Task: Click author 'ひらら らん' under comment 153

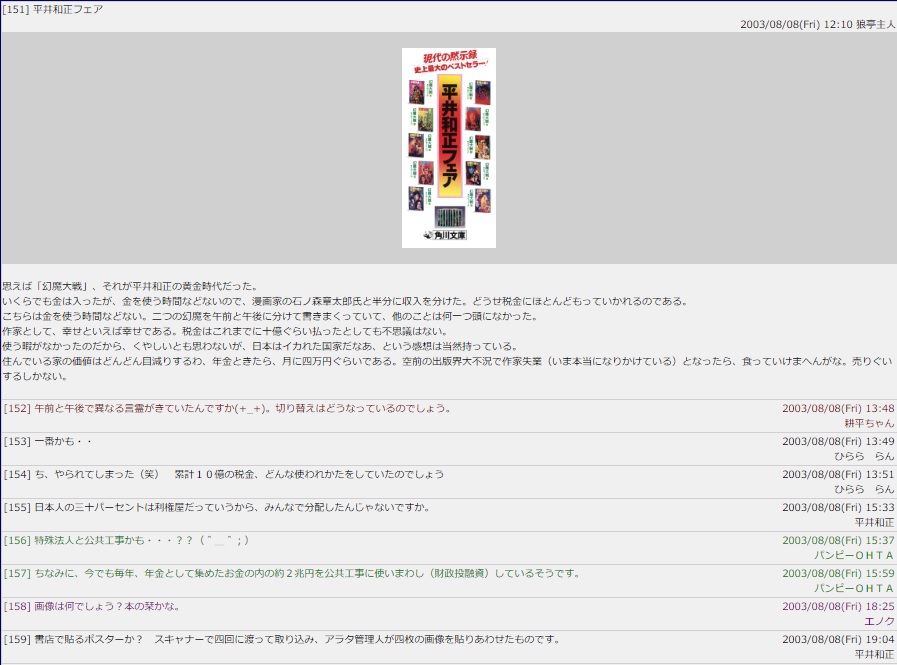Action: pyautogui.click(x=864, y=456)
